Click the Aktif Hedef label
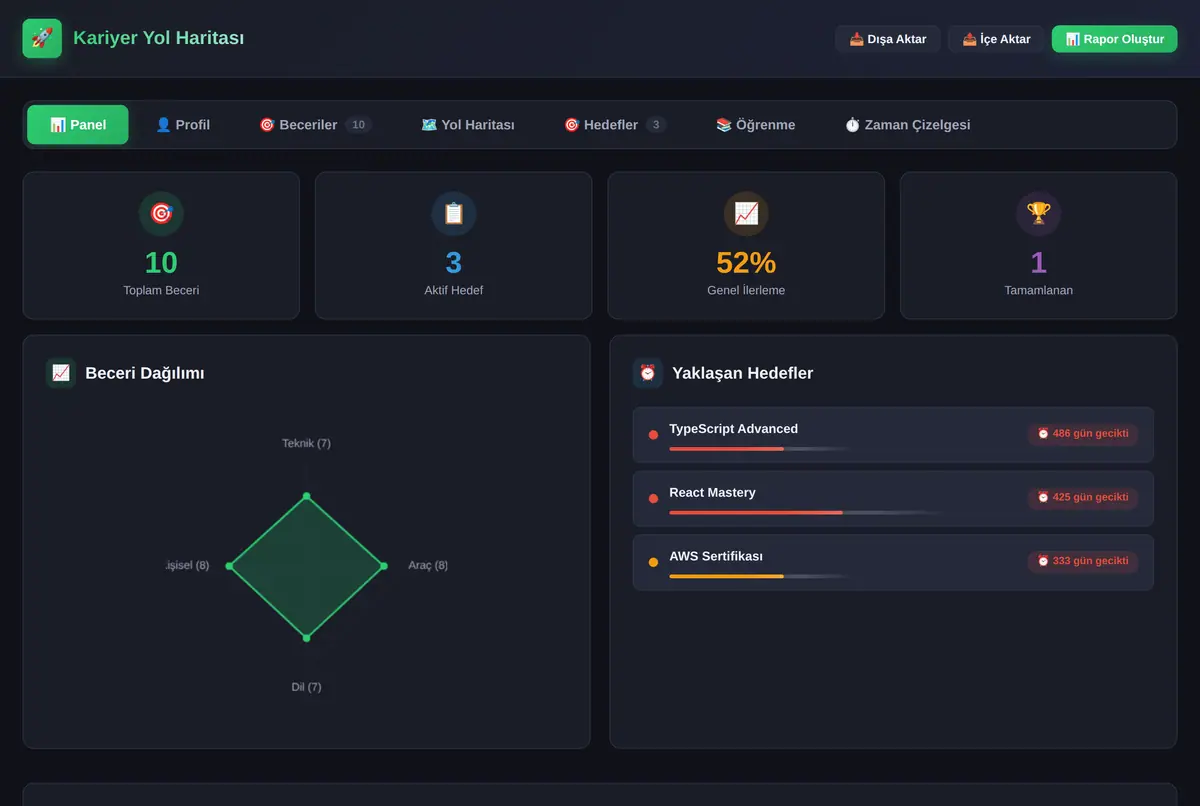 [454, 291]
